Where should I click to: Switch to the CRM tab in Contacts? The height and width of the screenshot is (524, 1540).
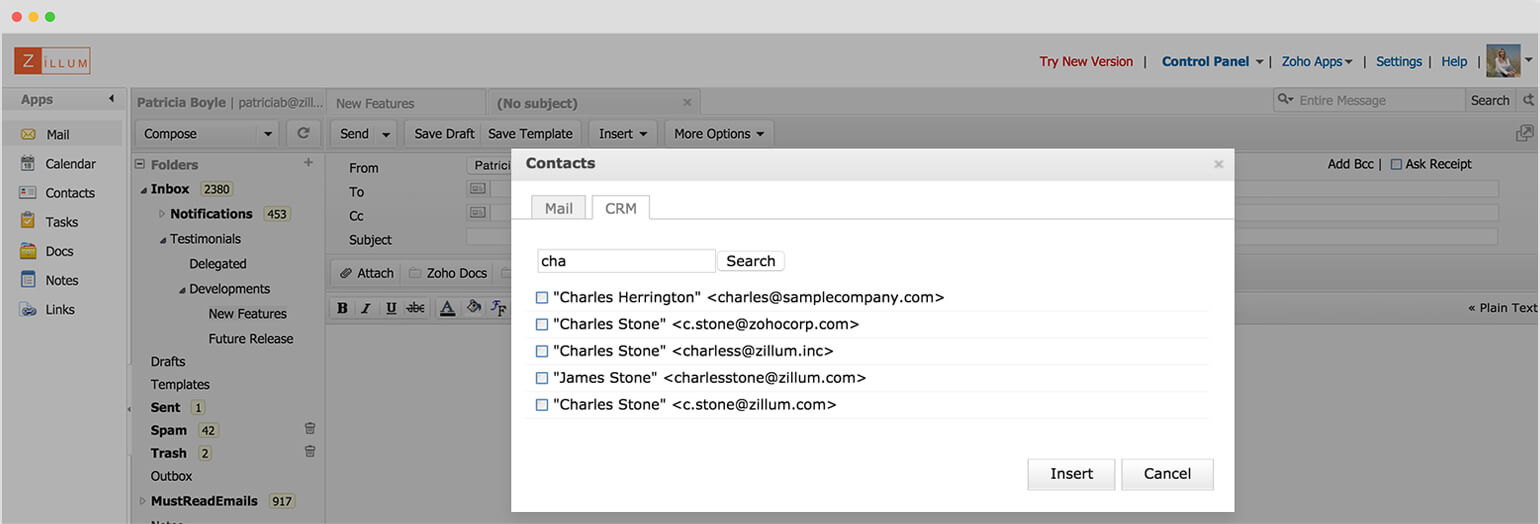tap(621, 208)
